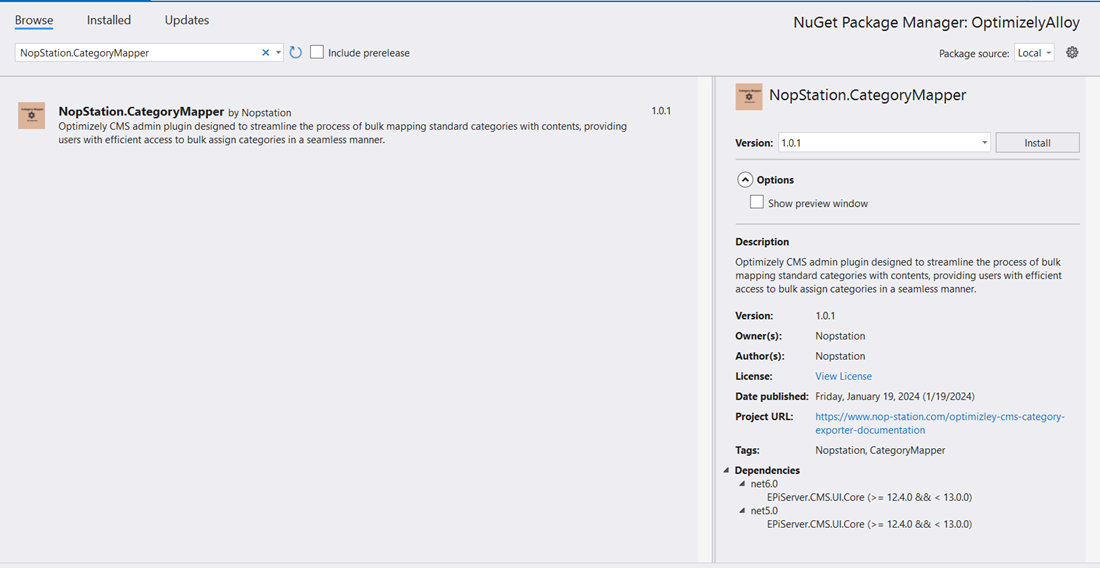Enable Include prerelease checkbox

317,53
